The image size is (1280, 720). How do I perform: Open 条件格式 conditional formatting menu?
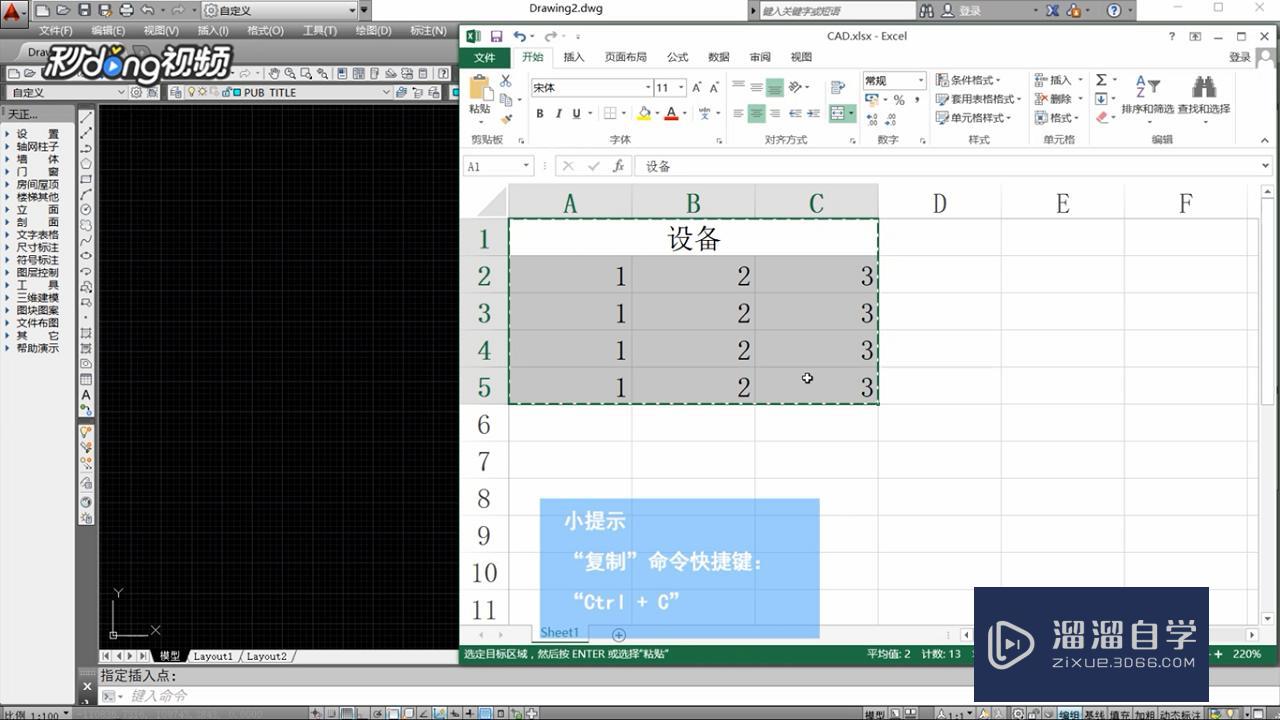point(968,80)
